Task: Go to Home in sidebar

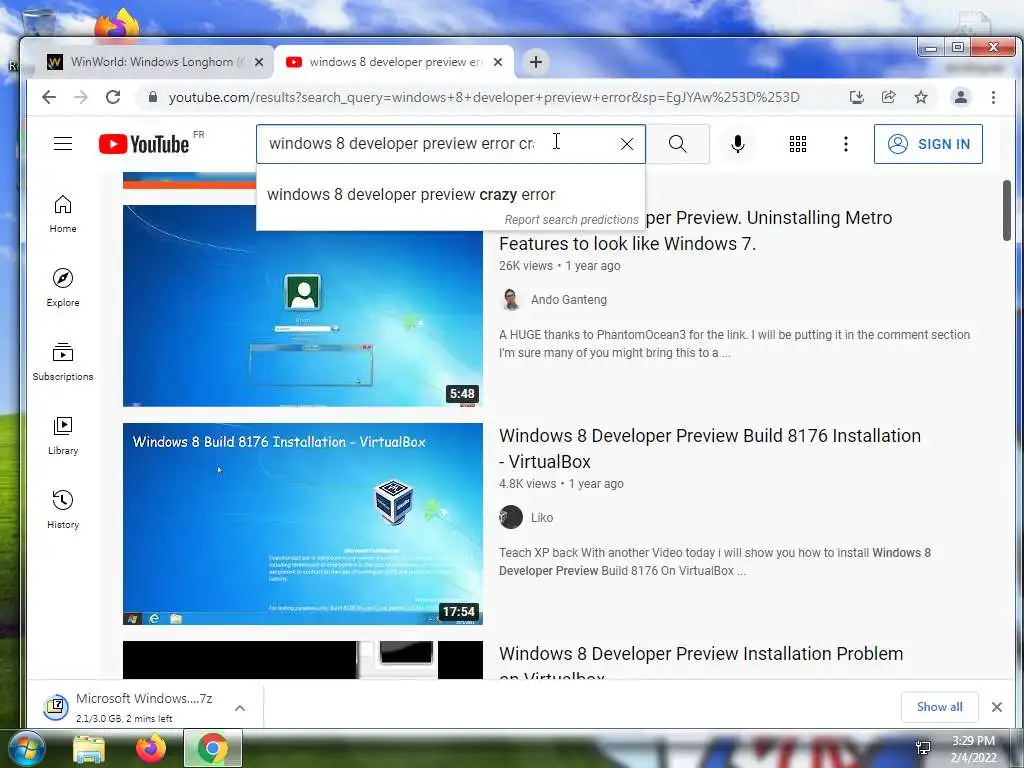Action: 63,214
